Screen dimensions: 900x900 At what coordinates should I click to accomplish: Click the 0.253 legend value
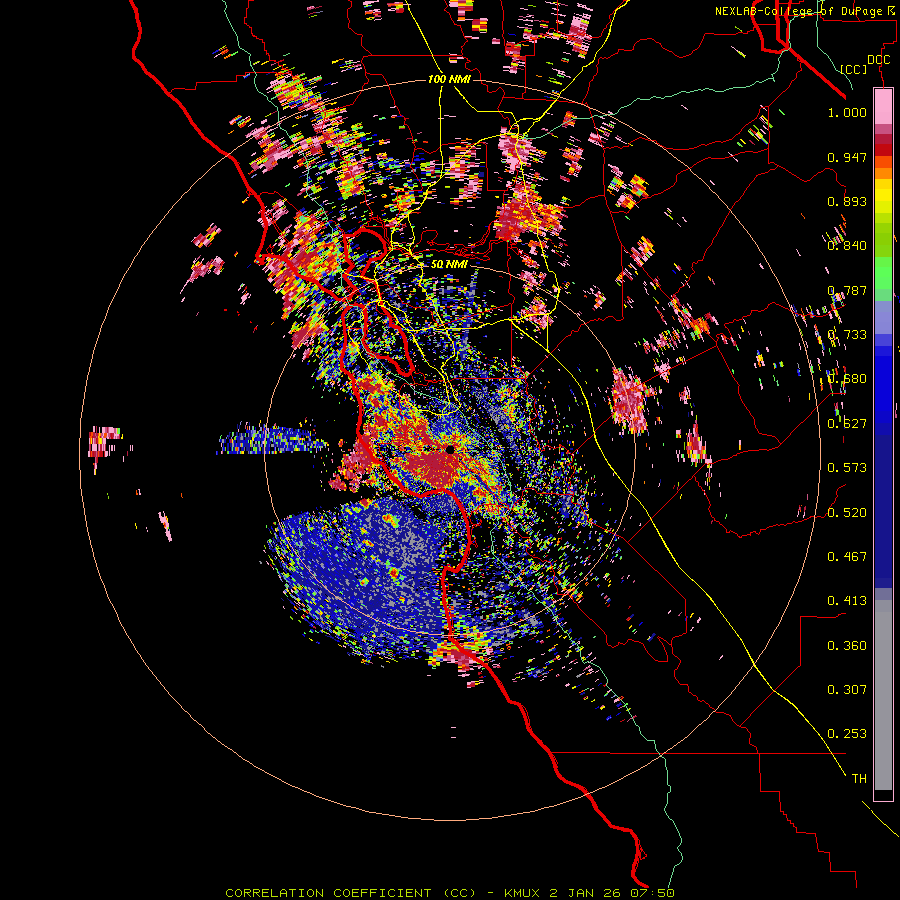click(847, 734)
